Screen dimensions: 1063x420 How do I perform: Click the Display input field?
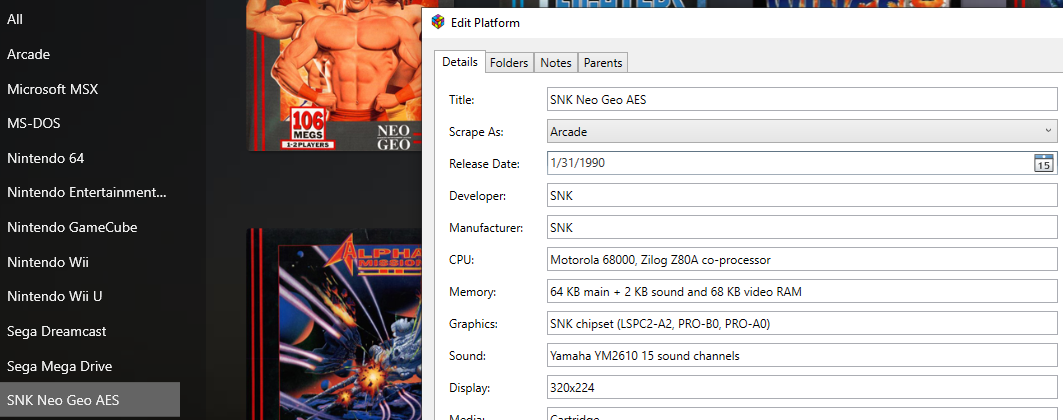(802, 388)
